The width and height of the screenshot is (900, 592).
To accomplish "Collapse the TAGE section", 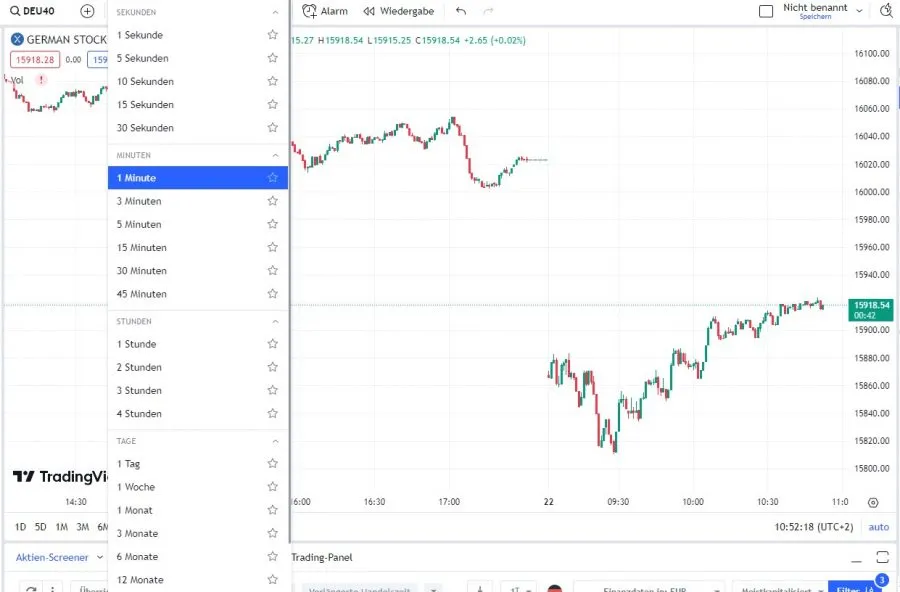I will [275, 440].
